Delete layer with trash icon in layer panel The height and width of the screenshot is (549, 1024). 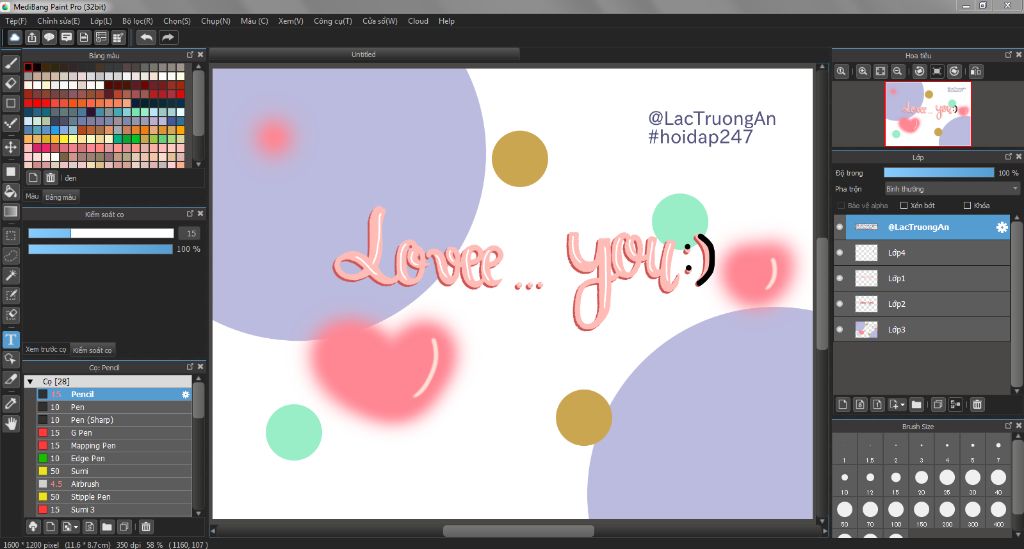click(977, 405)
